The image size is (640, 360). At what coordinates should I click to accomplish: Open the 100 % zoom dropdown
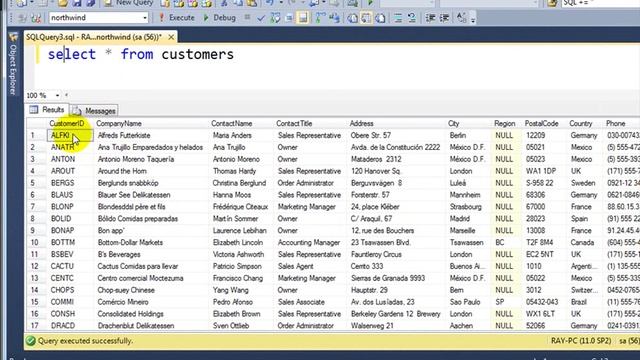(57, 96)
